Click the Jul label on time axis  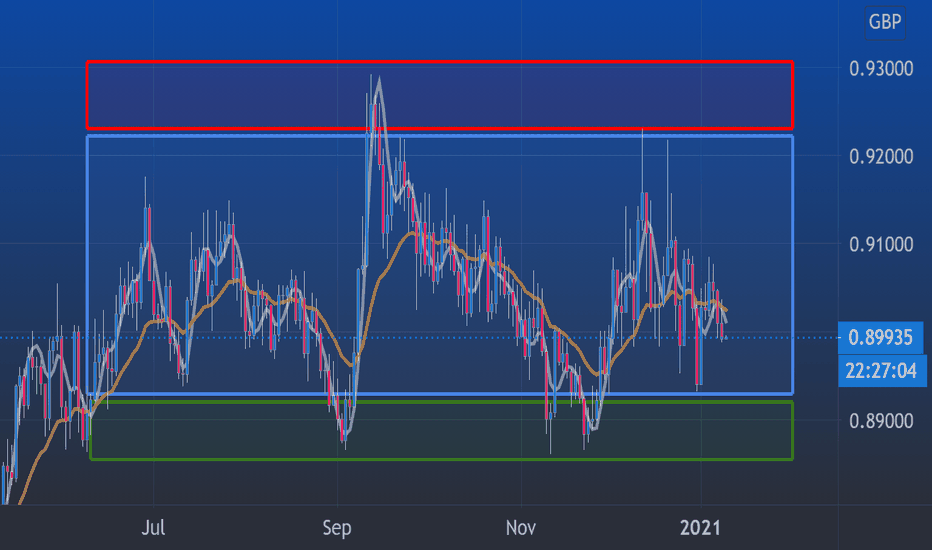point(153,528)
